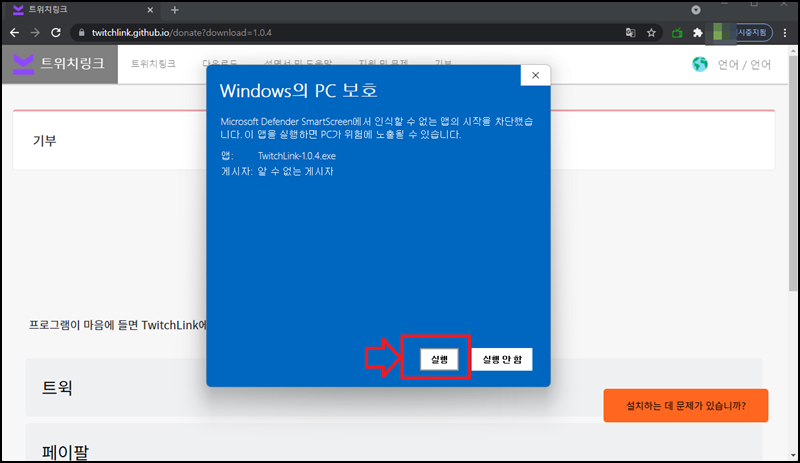Open the 트위치링크 nav menu item
This screenshot has height=463, width=800.
[153, 64]
